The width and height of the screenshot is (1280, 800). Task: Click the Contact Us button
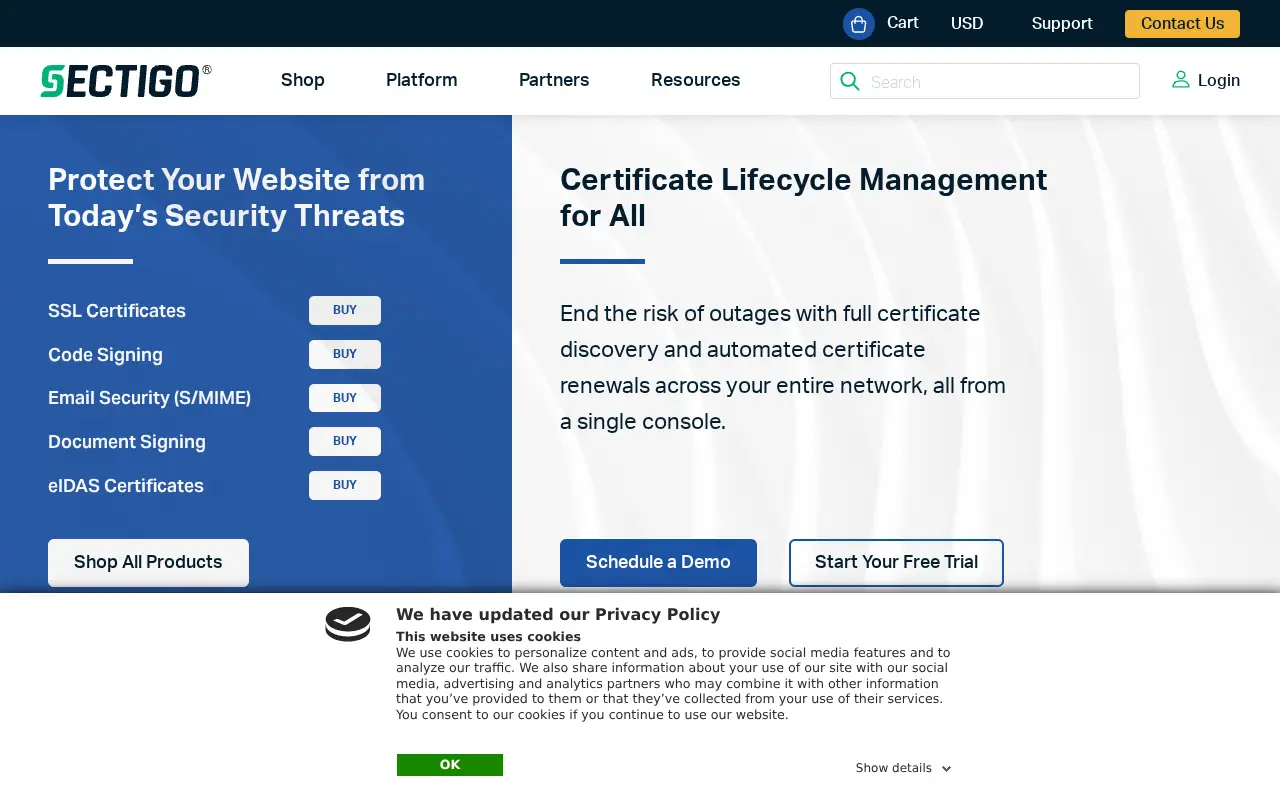[x=1182, y=24]
